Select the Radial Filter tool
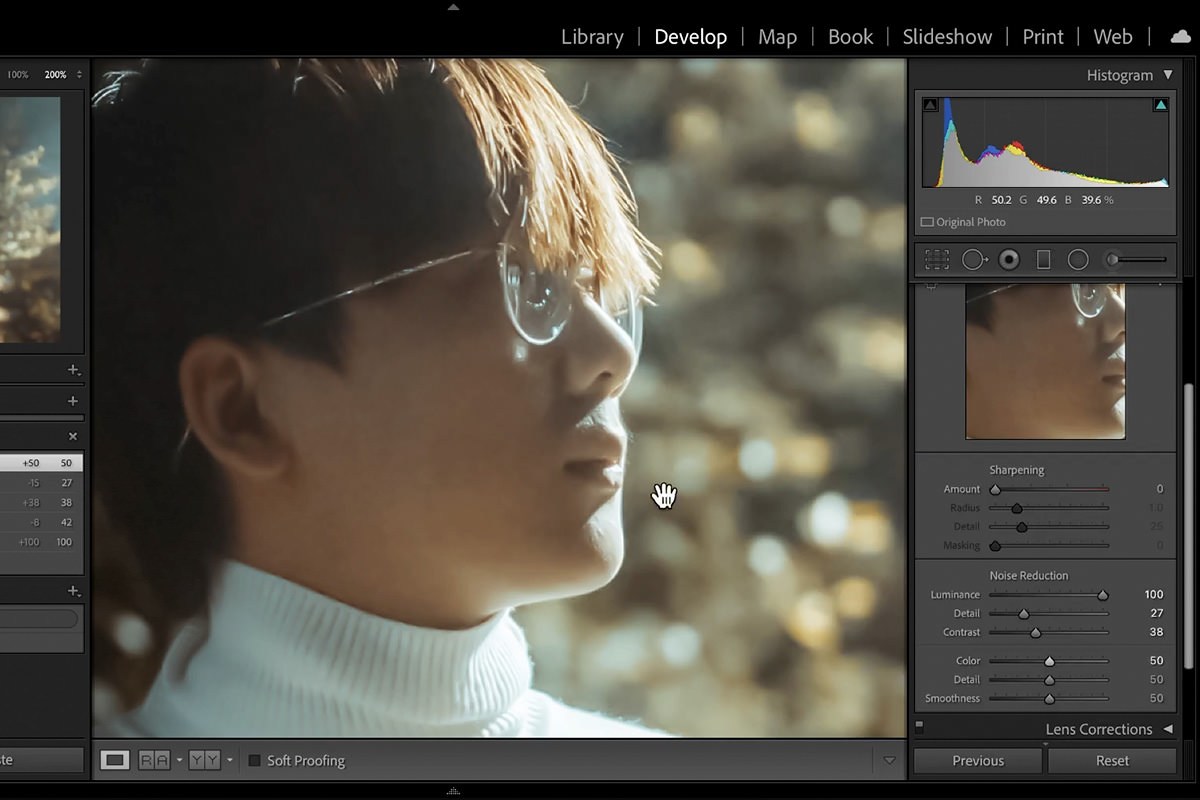 point(1078,260)
